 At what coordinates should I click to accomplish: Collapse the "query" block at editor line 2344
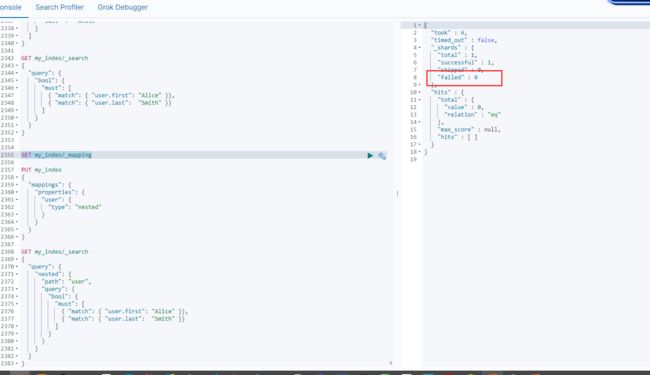pyautogui.click(x=17, y=73)
